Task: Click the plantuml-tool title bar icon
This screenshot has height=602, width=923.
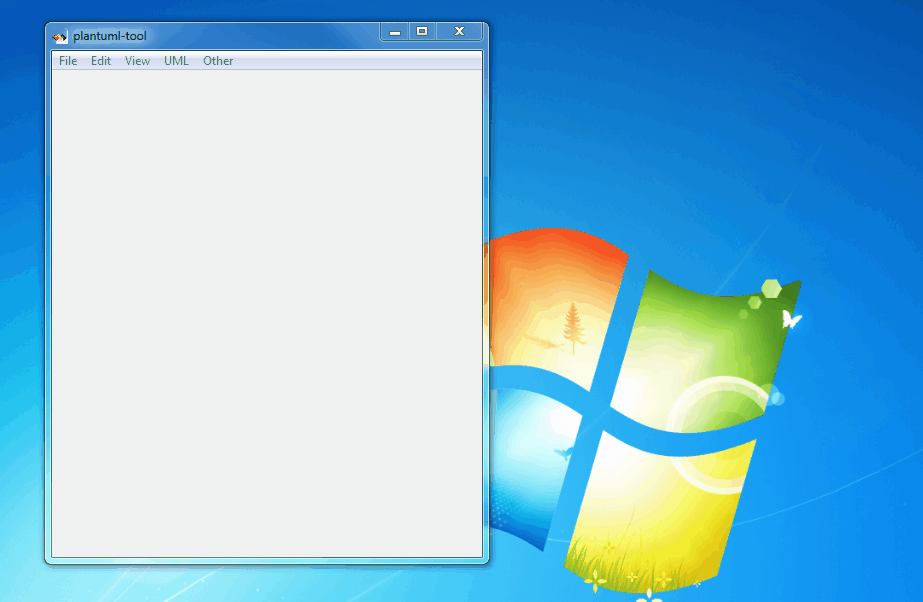Action: pyautogui.click(x=60, y=37)
